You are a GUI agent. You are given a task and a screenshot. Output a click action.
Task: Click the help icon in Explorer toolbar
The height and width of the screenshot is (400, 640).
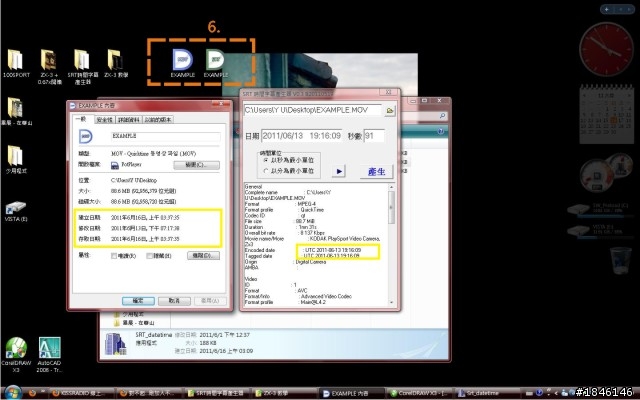[x=440, y=132]
